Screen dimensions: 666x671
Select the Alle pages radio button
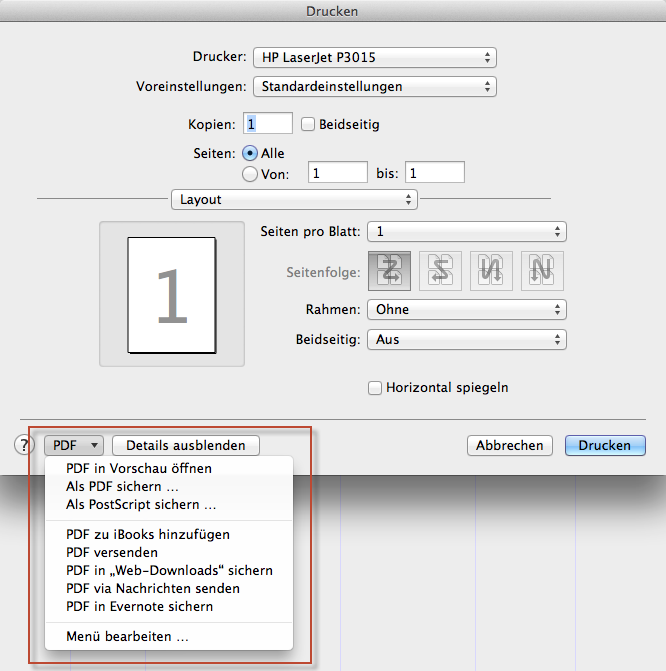pyautogui.click(x=250, y=154)
